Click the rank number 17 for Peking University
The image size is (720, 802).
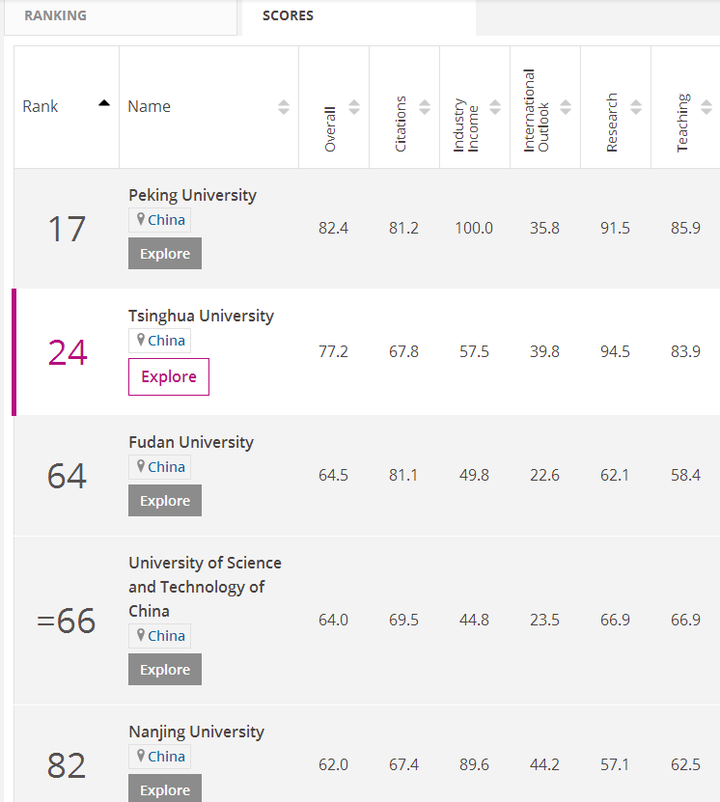(66, 229)
